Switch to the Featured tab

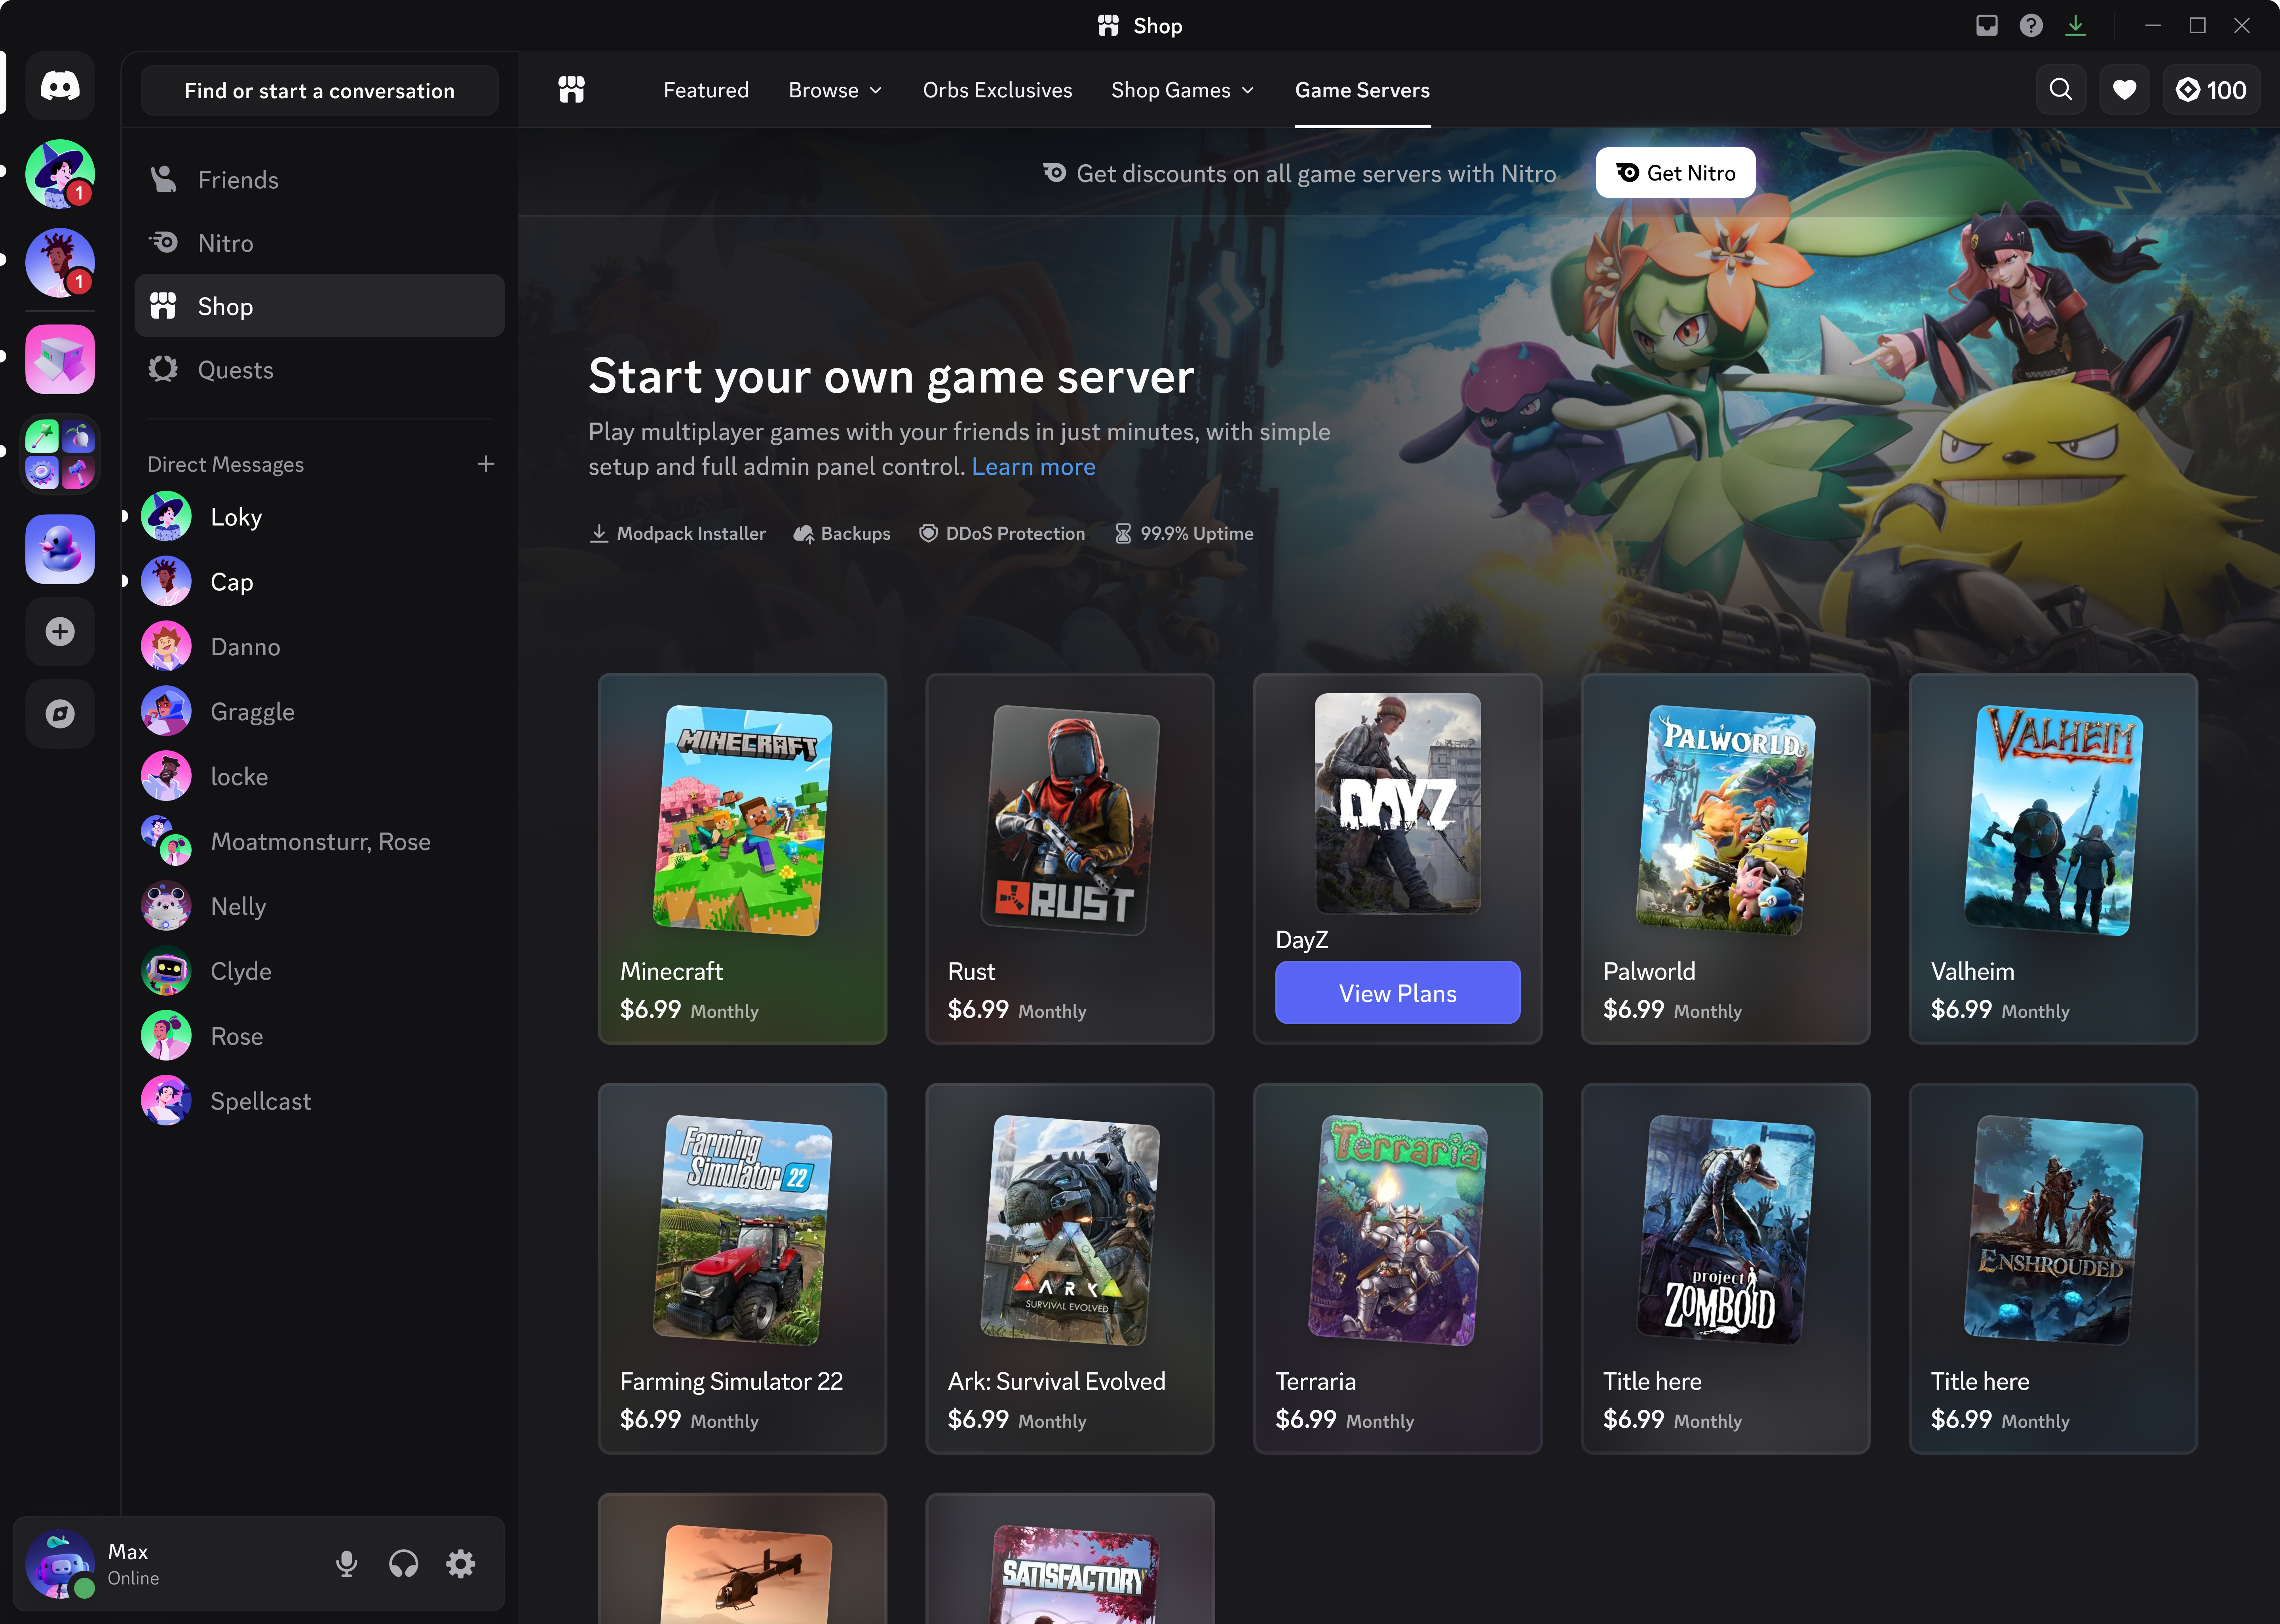[706, 90]
